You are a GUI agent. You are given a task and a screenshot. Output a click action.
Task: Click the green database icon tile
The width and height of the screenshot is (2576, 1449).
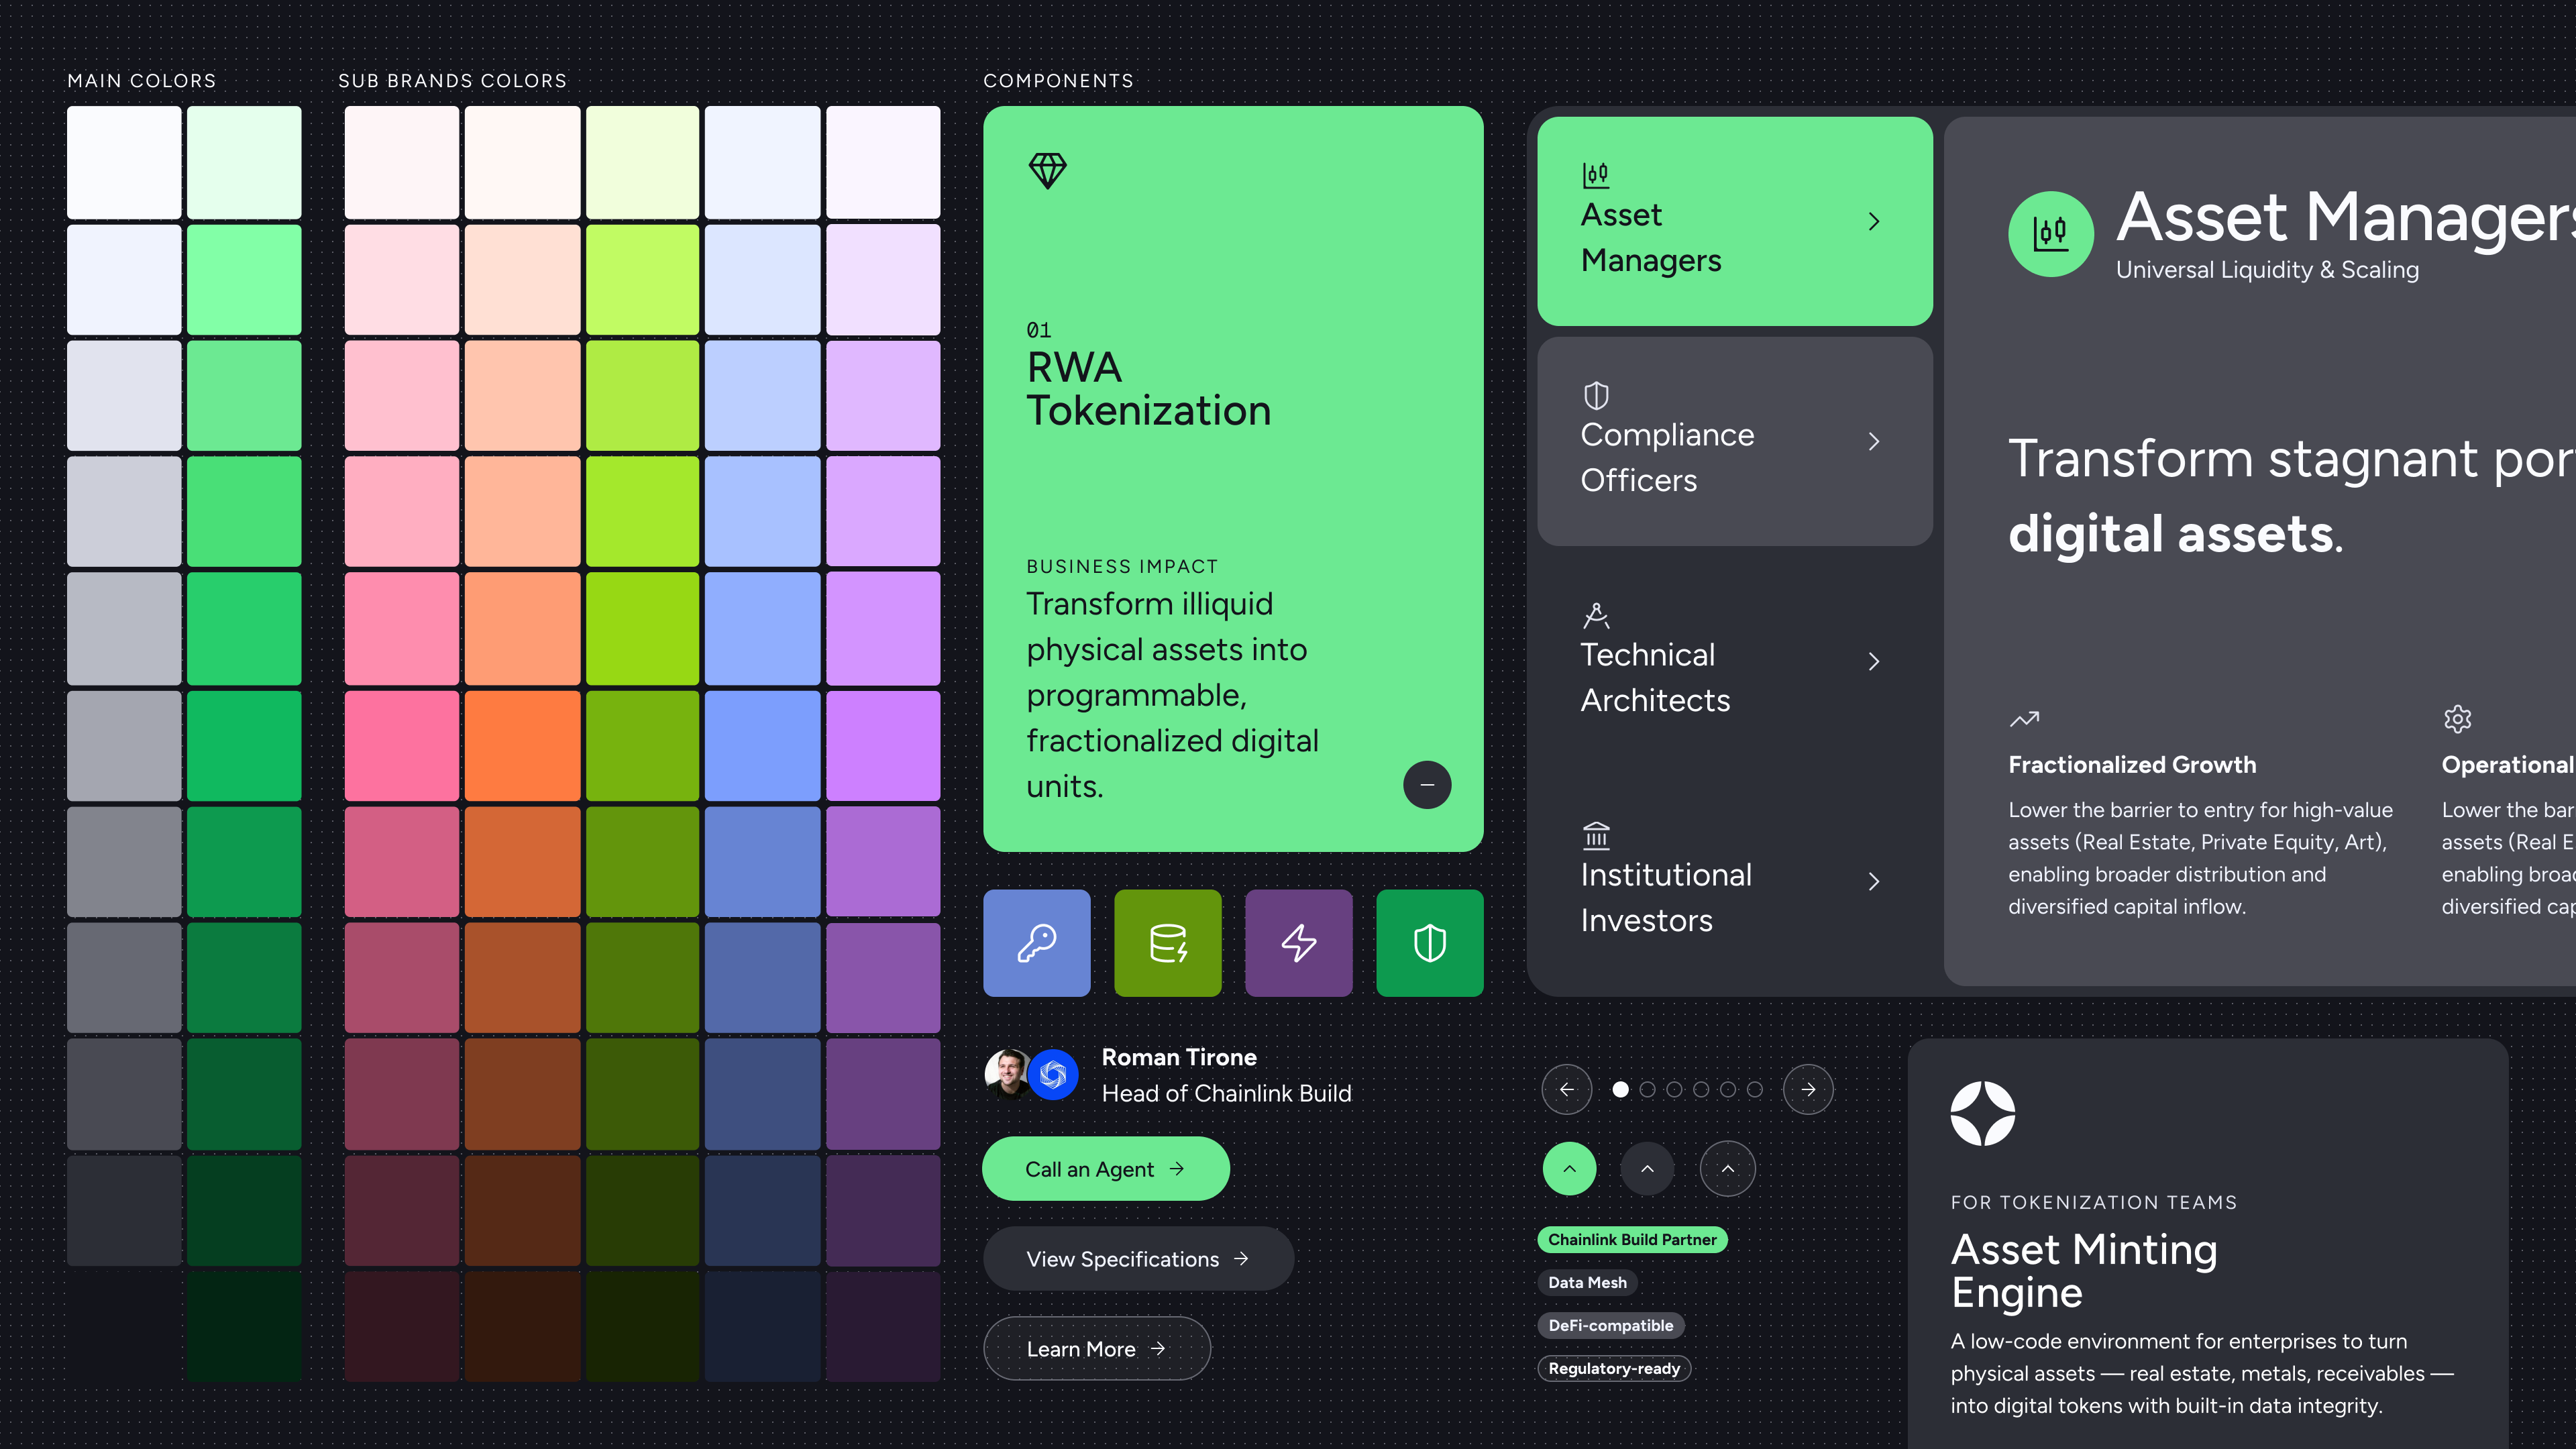[1167, 942]
